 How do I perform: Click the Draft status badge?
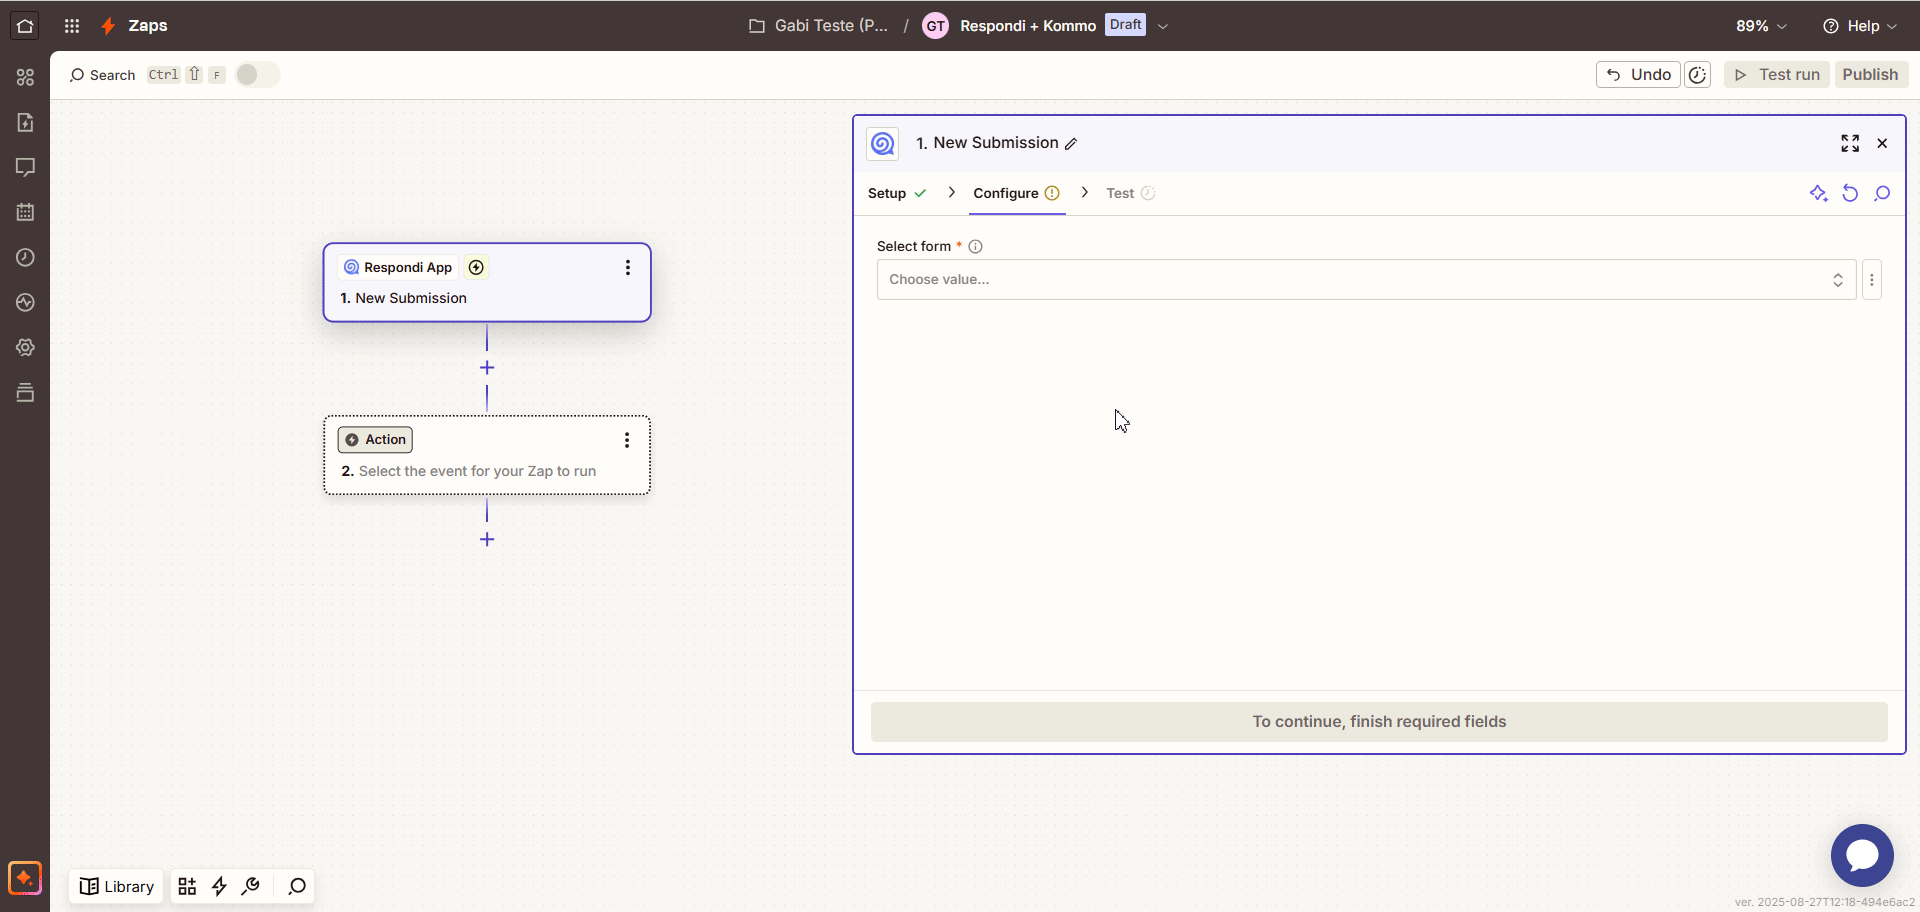point(1125,25)
